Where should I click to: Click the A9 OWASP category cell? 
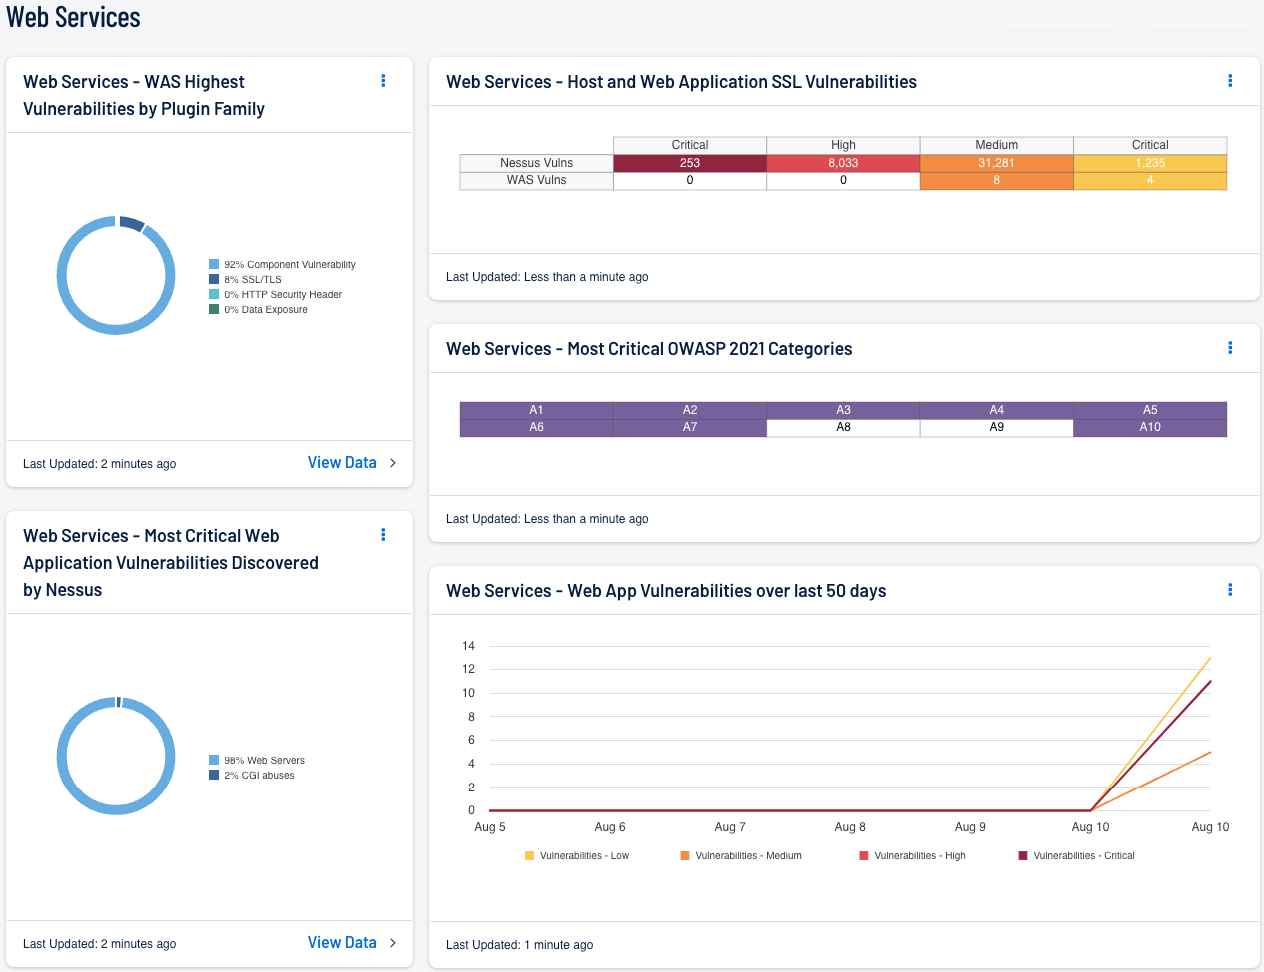[x=997, y=427]
